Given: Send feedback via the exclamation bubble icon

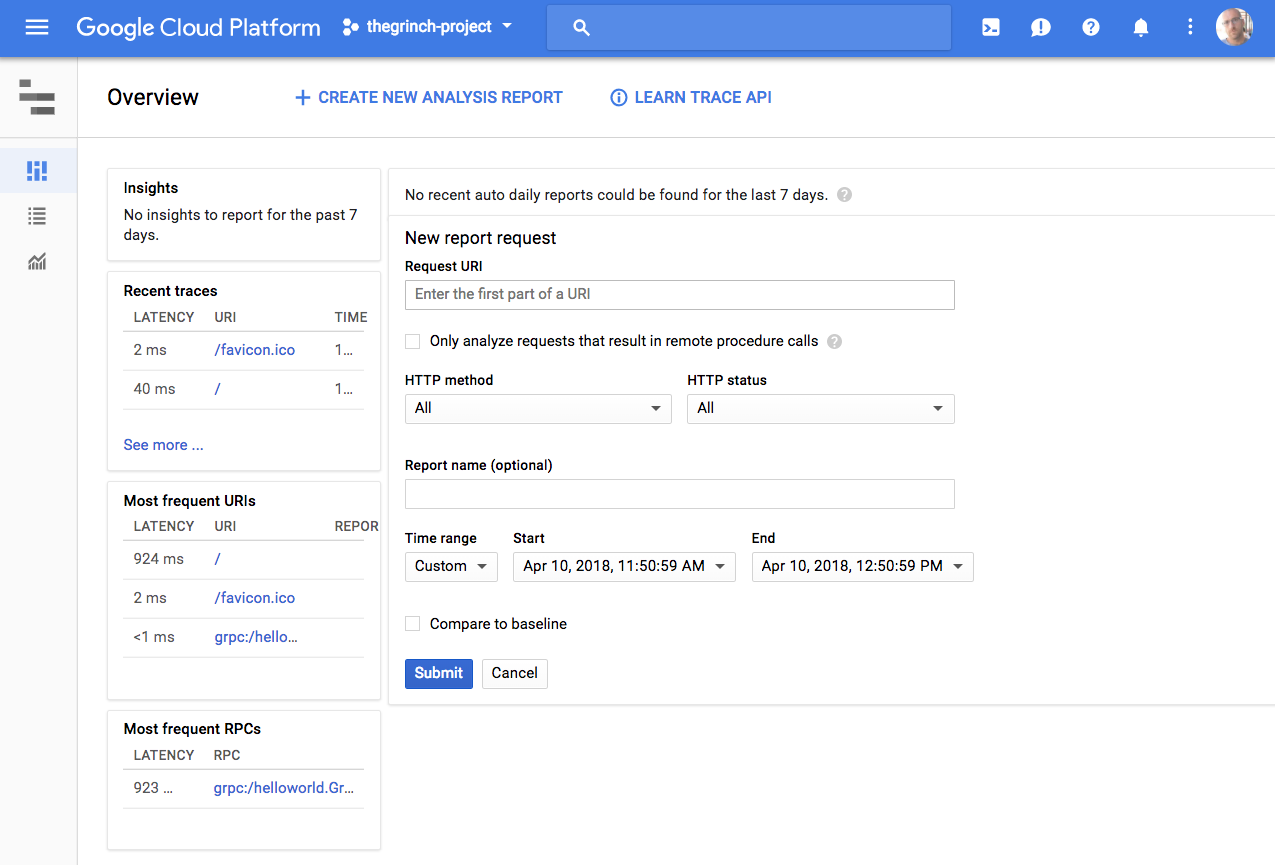Looking at the screenshot, I should tap(1040, 27).
